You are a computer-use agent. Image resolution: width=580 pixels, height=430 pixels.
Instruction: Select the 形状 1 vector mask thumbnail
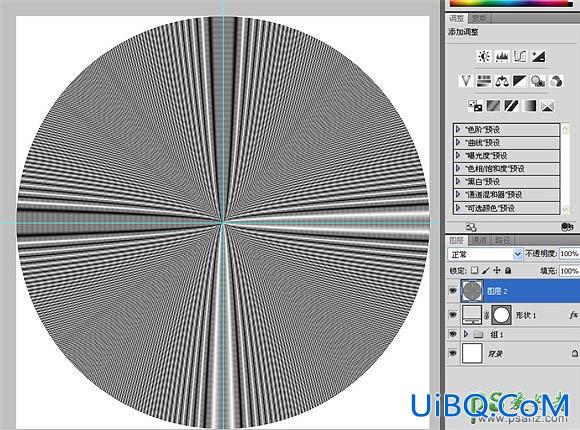[x=501, y=315]
